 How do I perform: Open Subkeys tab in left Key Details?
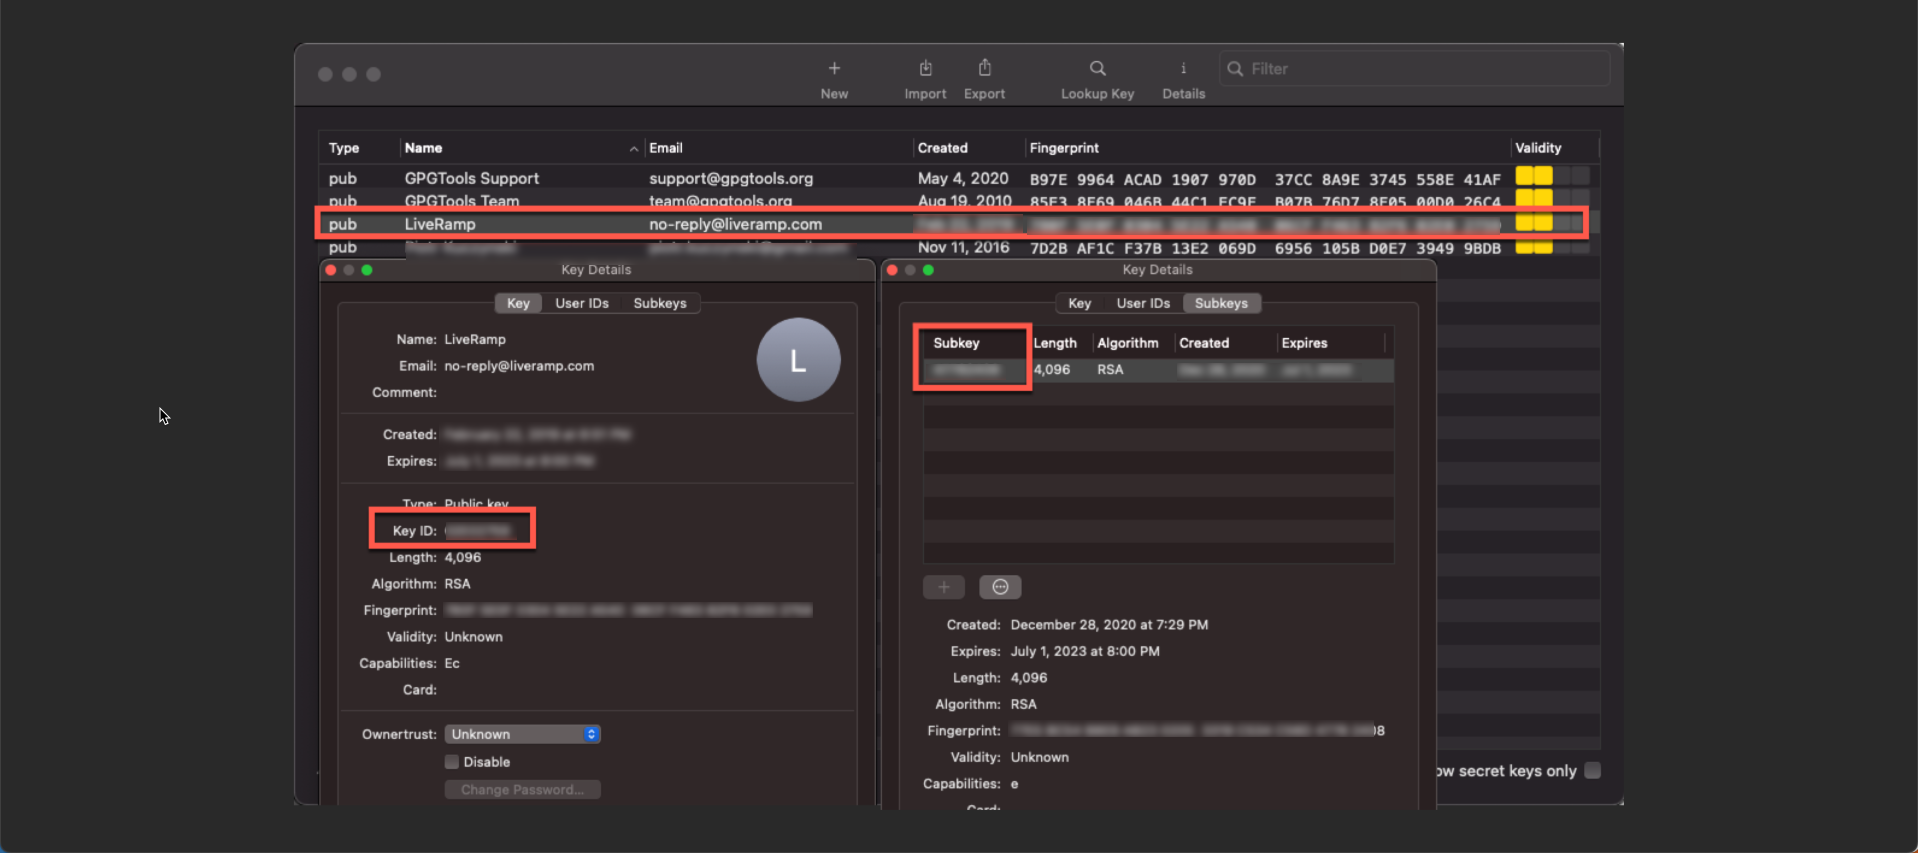tap(660, 303)
